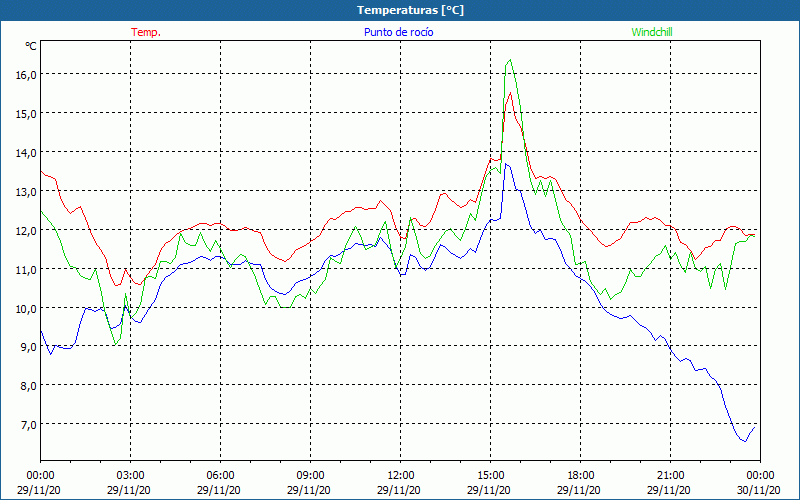Viewport: 800px width, 500px height.
Task: Click the 7,0 y-axis value
Action: tap(28, 424)
